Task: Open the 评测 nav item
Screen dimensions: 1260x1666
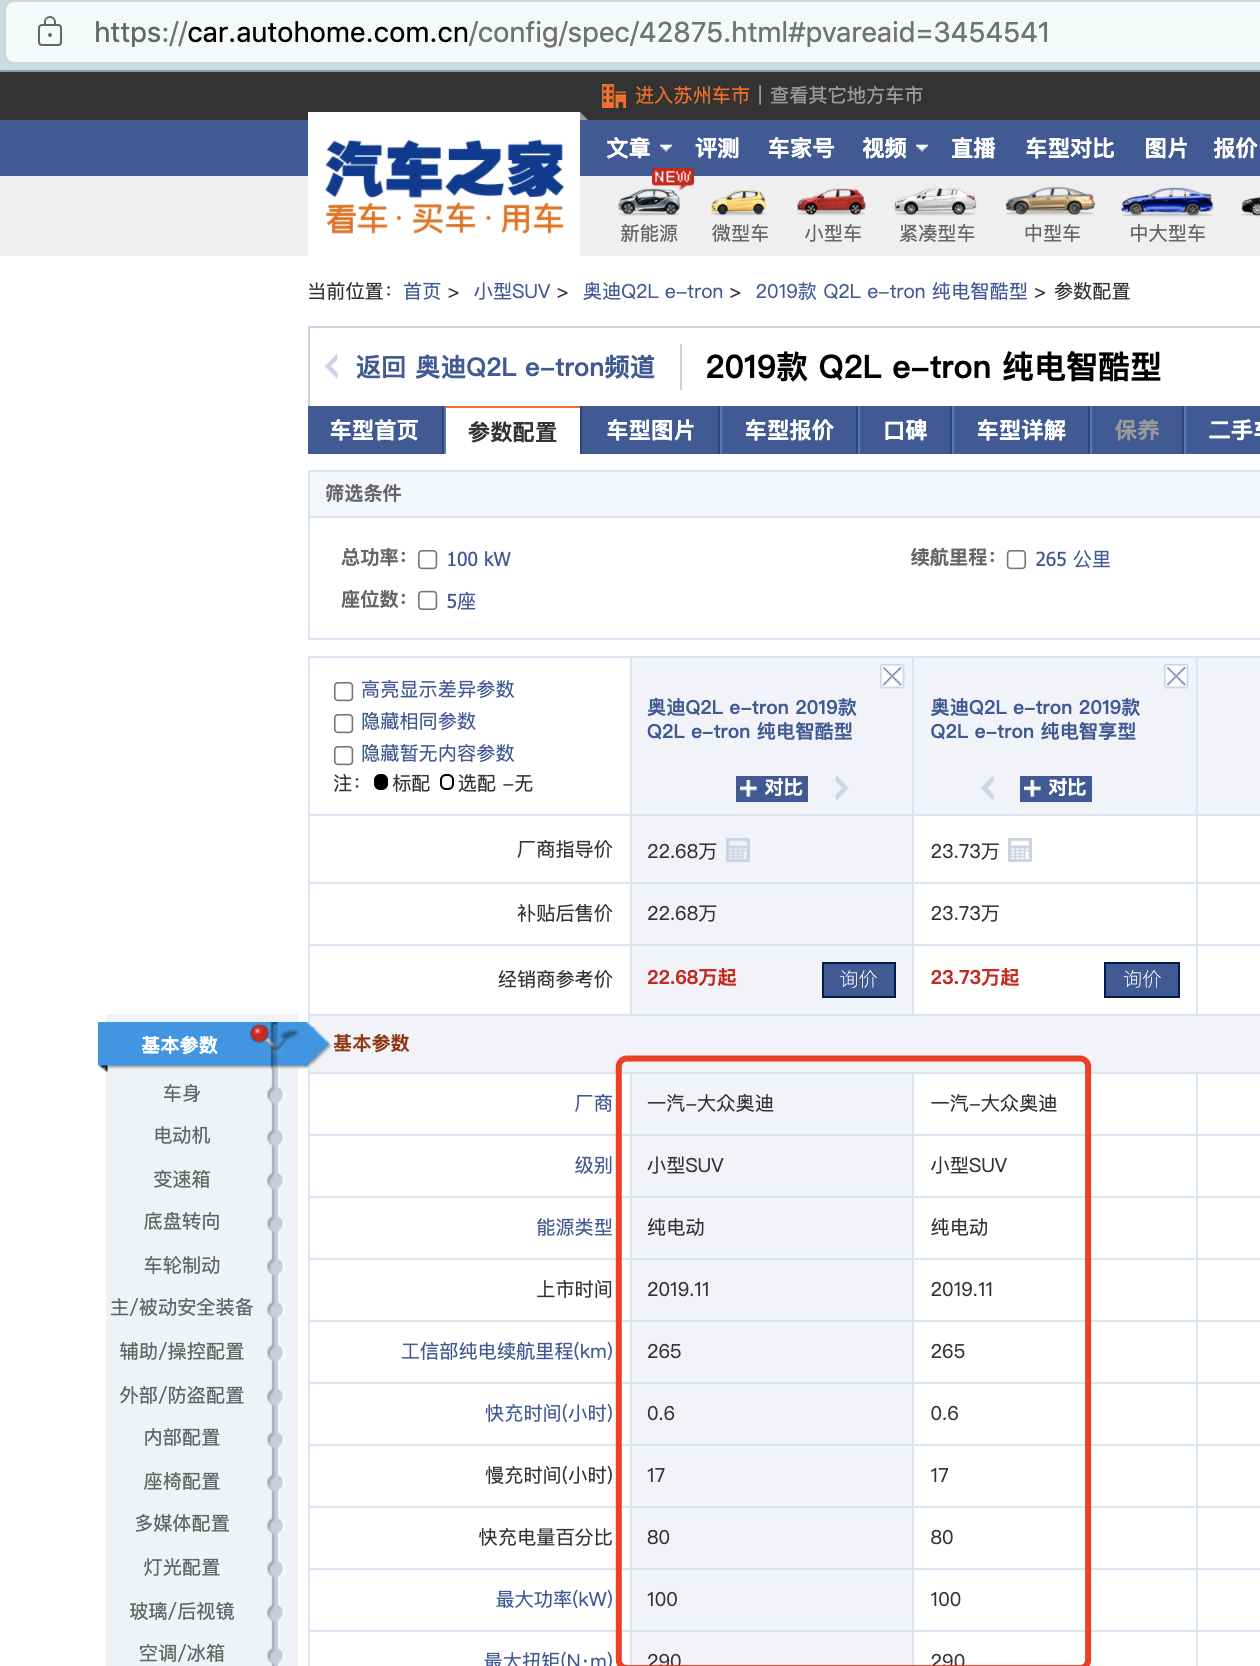Action: (x=717, y=148)
